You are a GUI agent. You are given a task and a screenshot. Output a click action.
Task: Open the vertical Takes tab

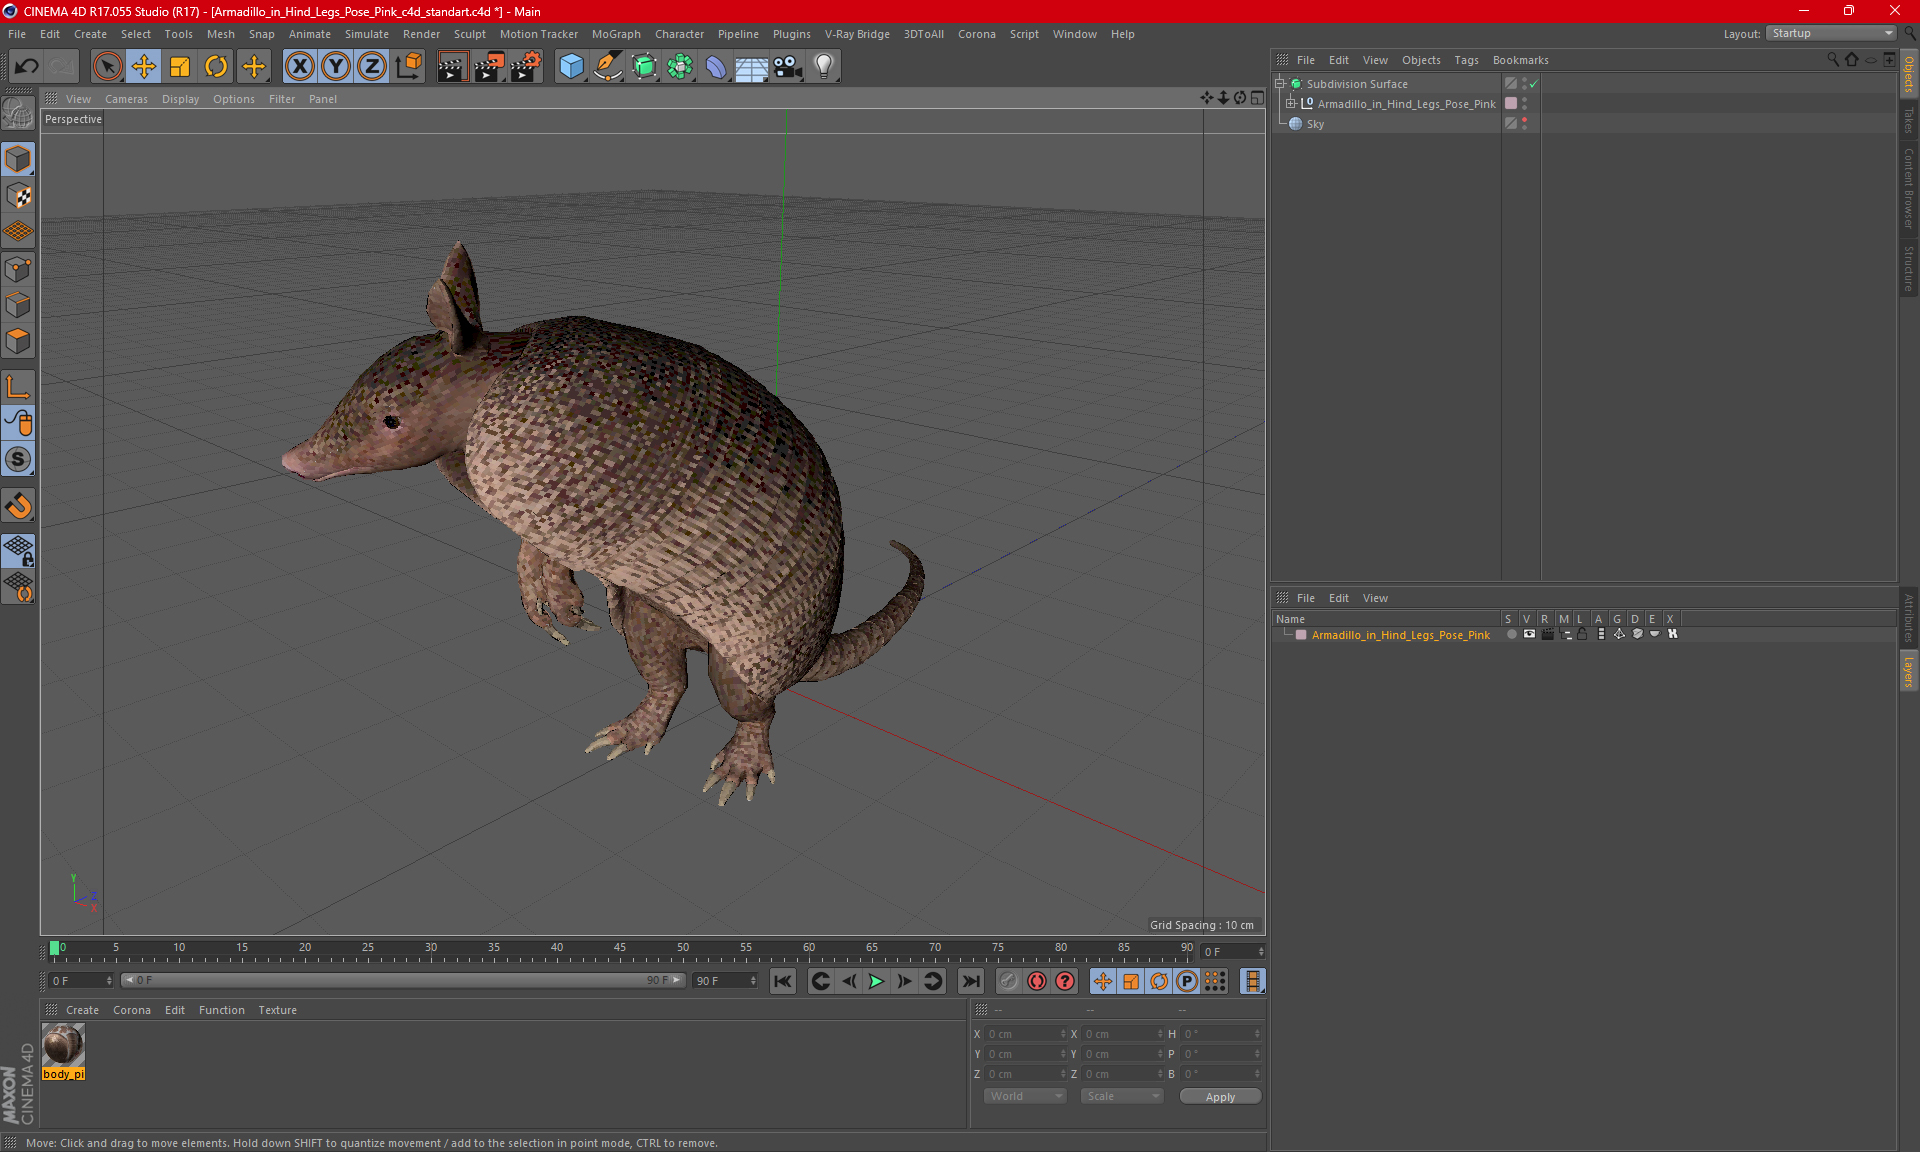(x=1909, y=120)
